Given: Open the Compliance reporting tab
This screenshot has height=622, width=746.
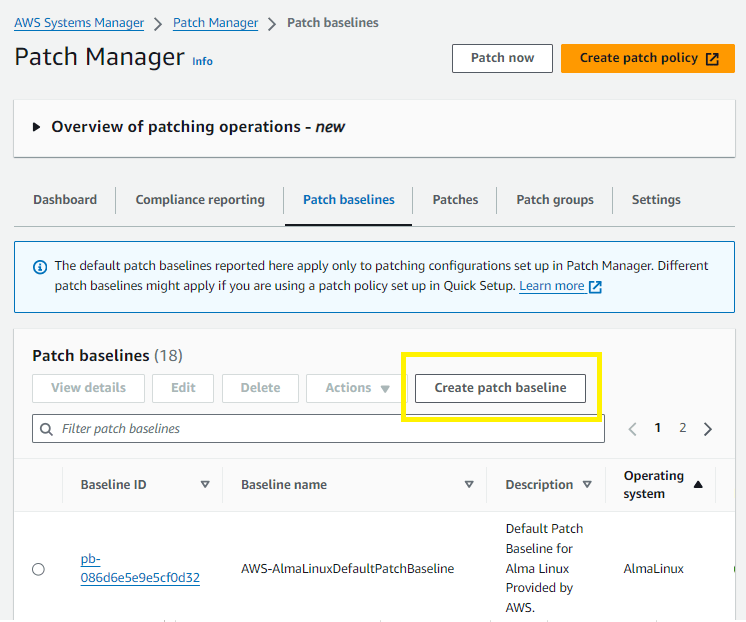Looking at the screenshot, I should [x=200, y=200].
